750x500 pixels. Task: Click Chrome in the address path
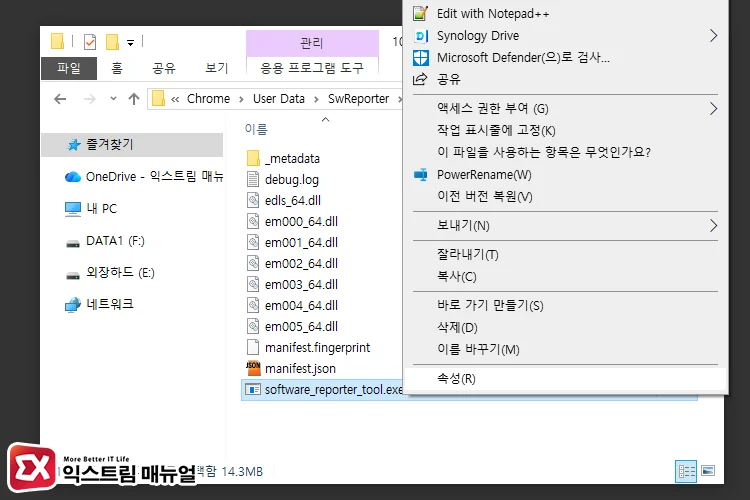(x=208, y=99)
